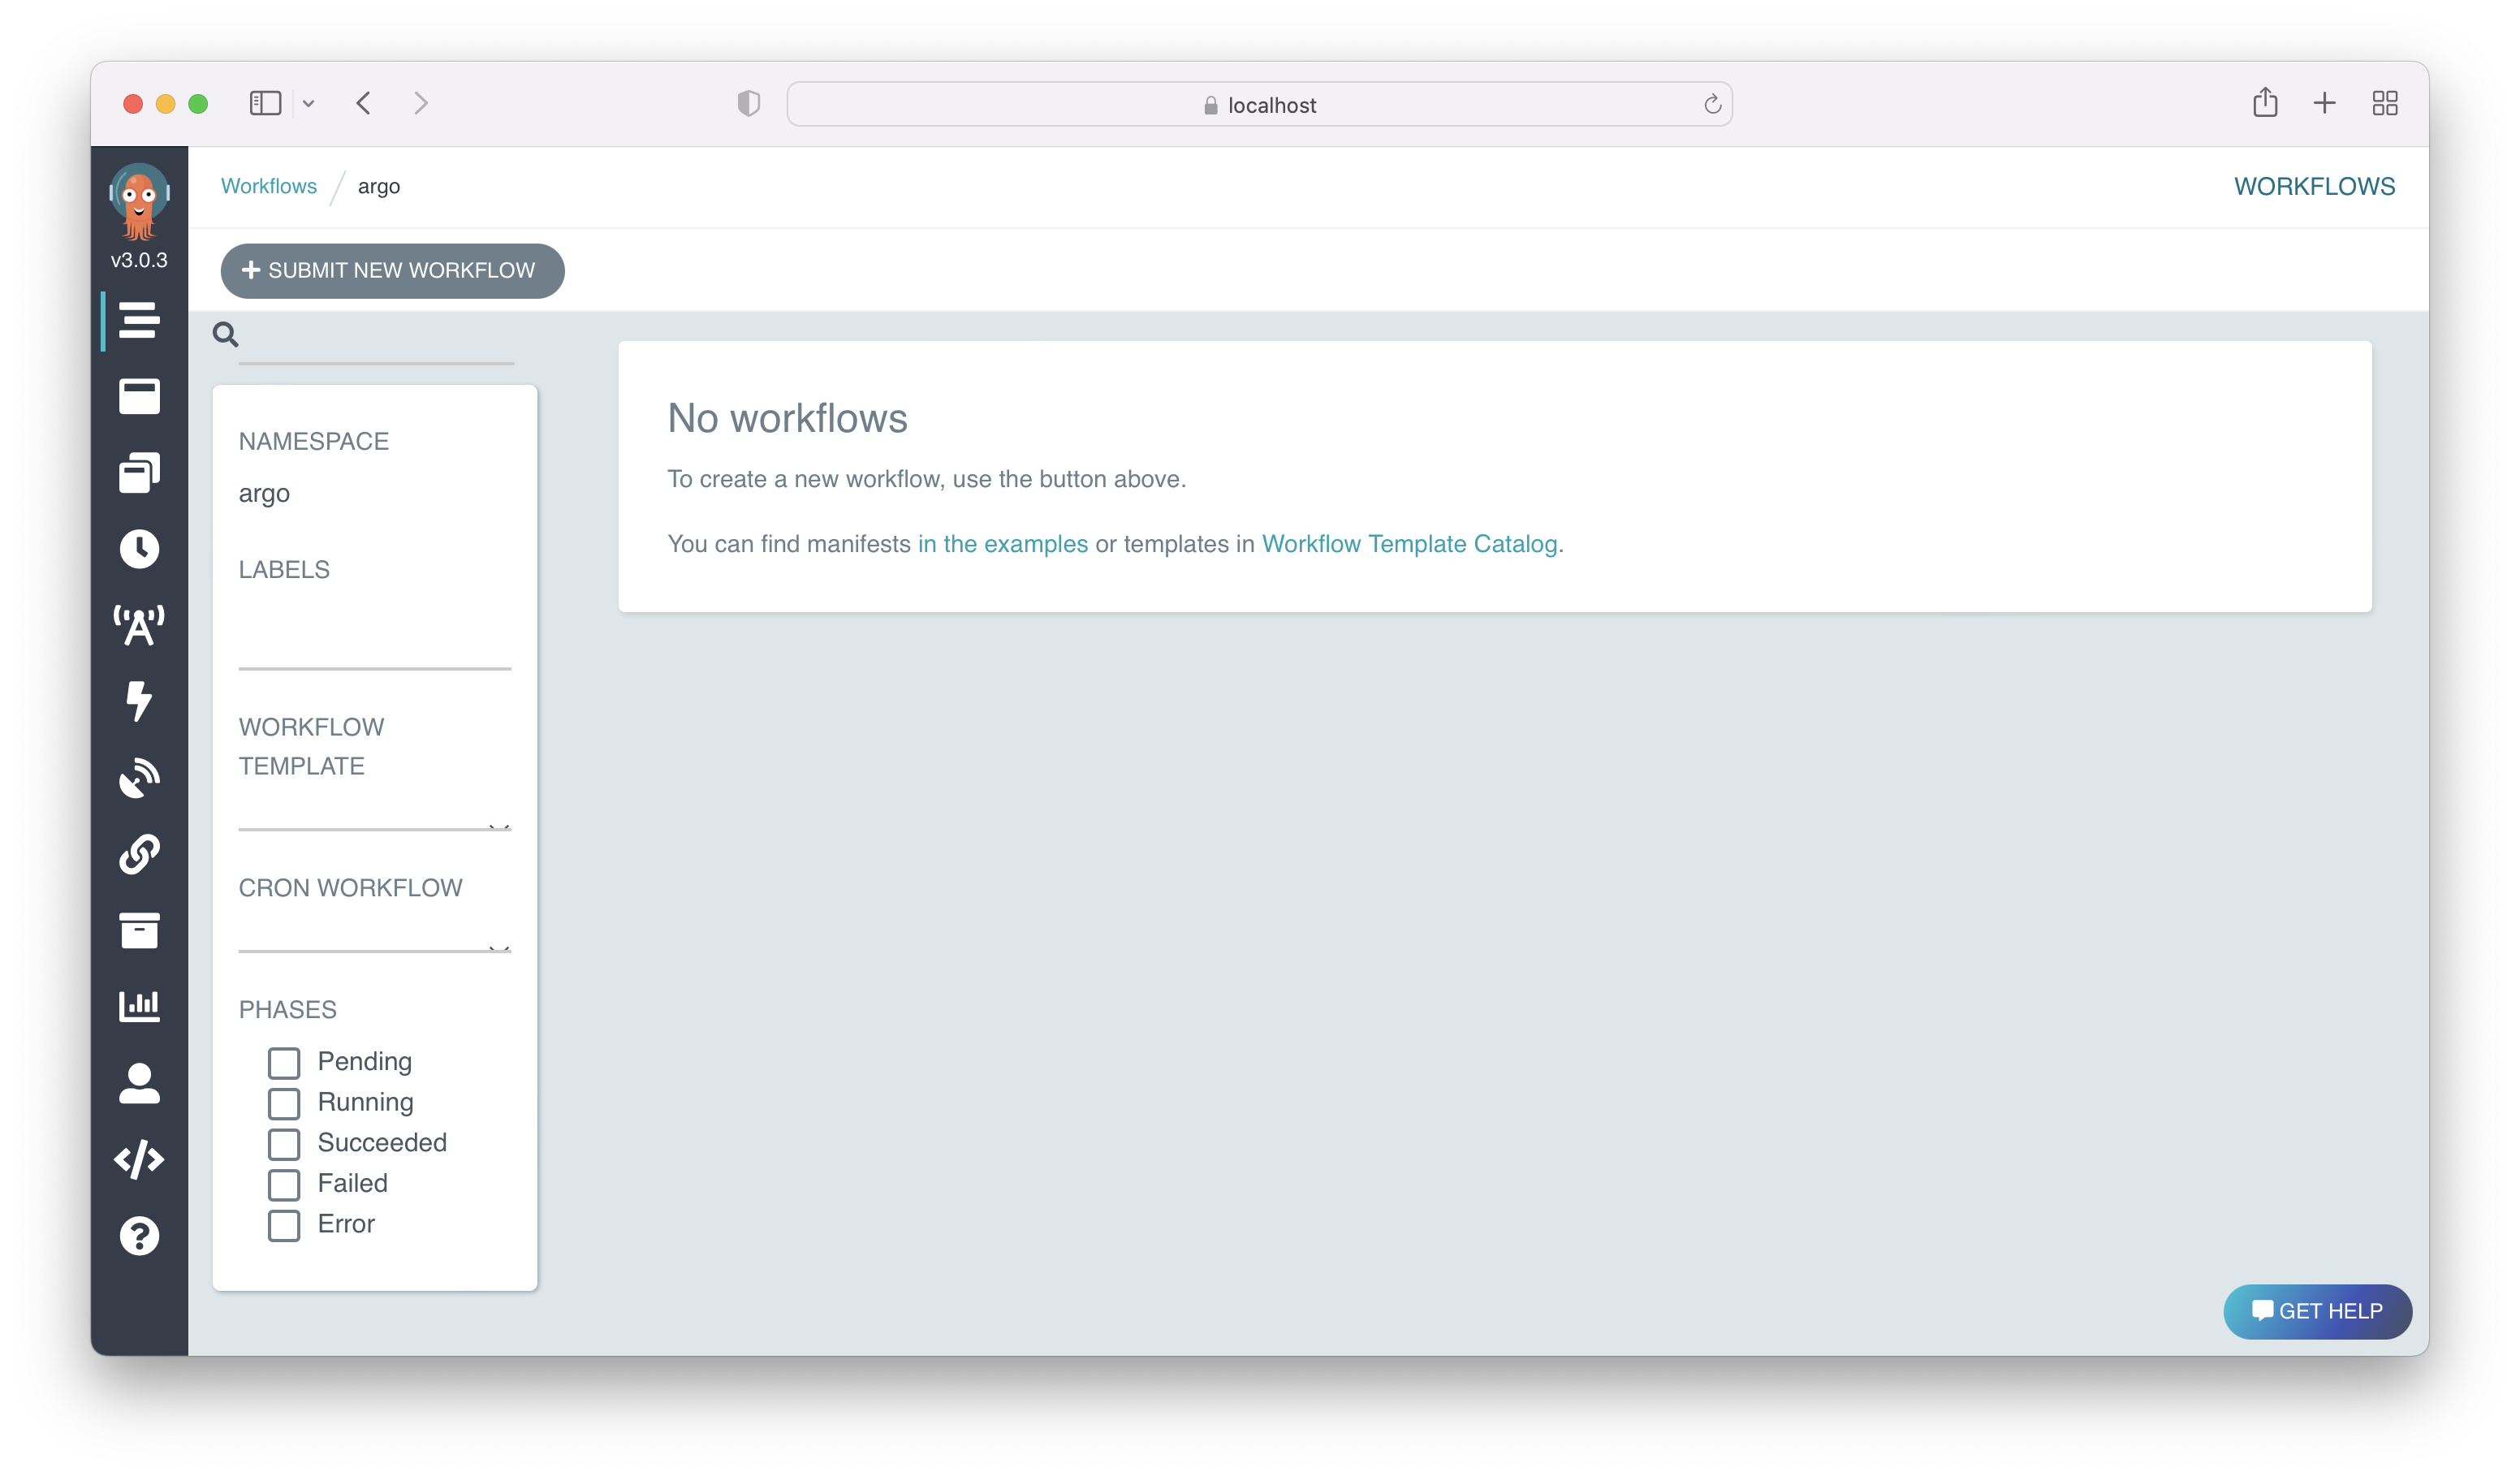This screenshot has width=2520, height=1476.
Task: Click the Workflows breadcrumb link
Action: point(268,186)
